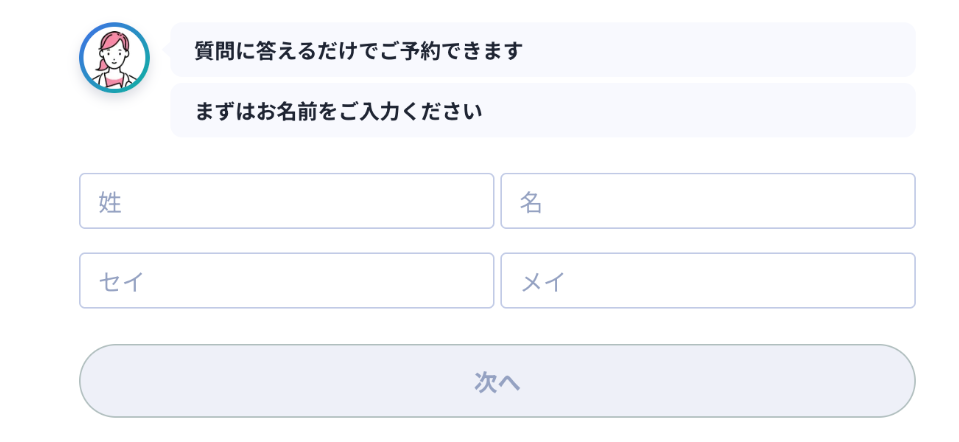Click the message bubble 質問に答えるだけでご予約できます
959x442 pixels.
tap(542, 50)
